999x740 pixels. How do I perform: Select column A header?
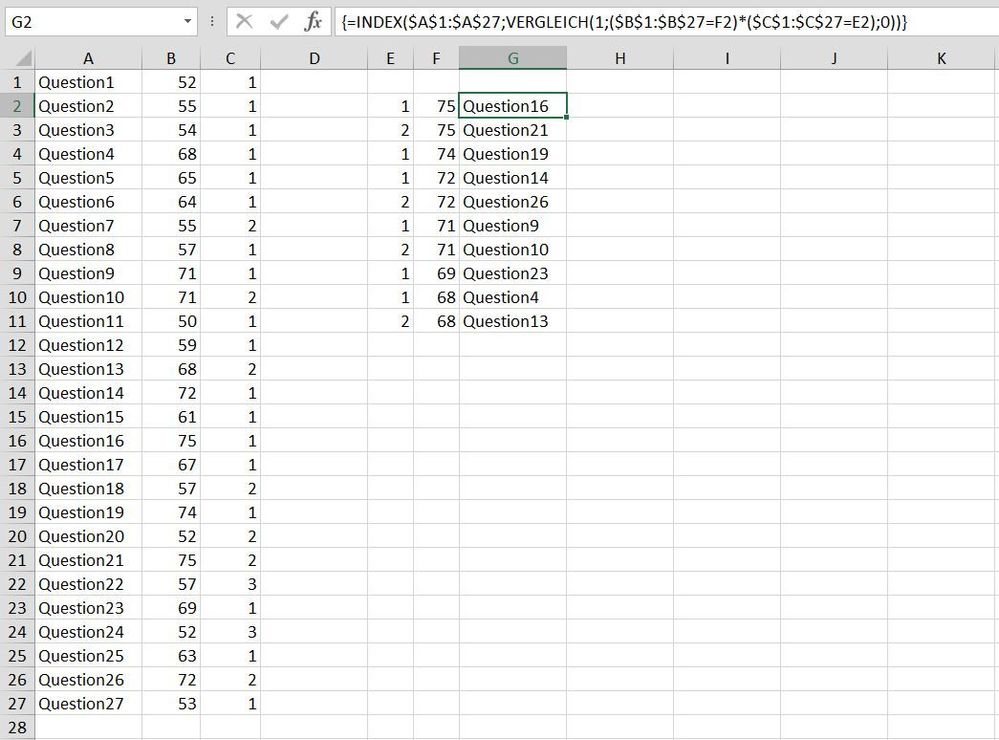(x=88, y=59)
